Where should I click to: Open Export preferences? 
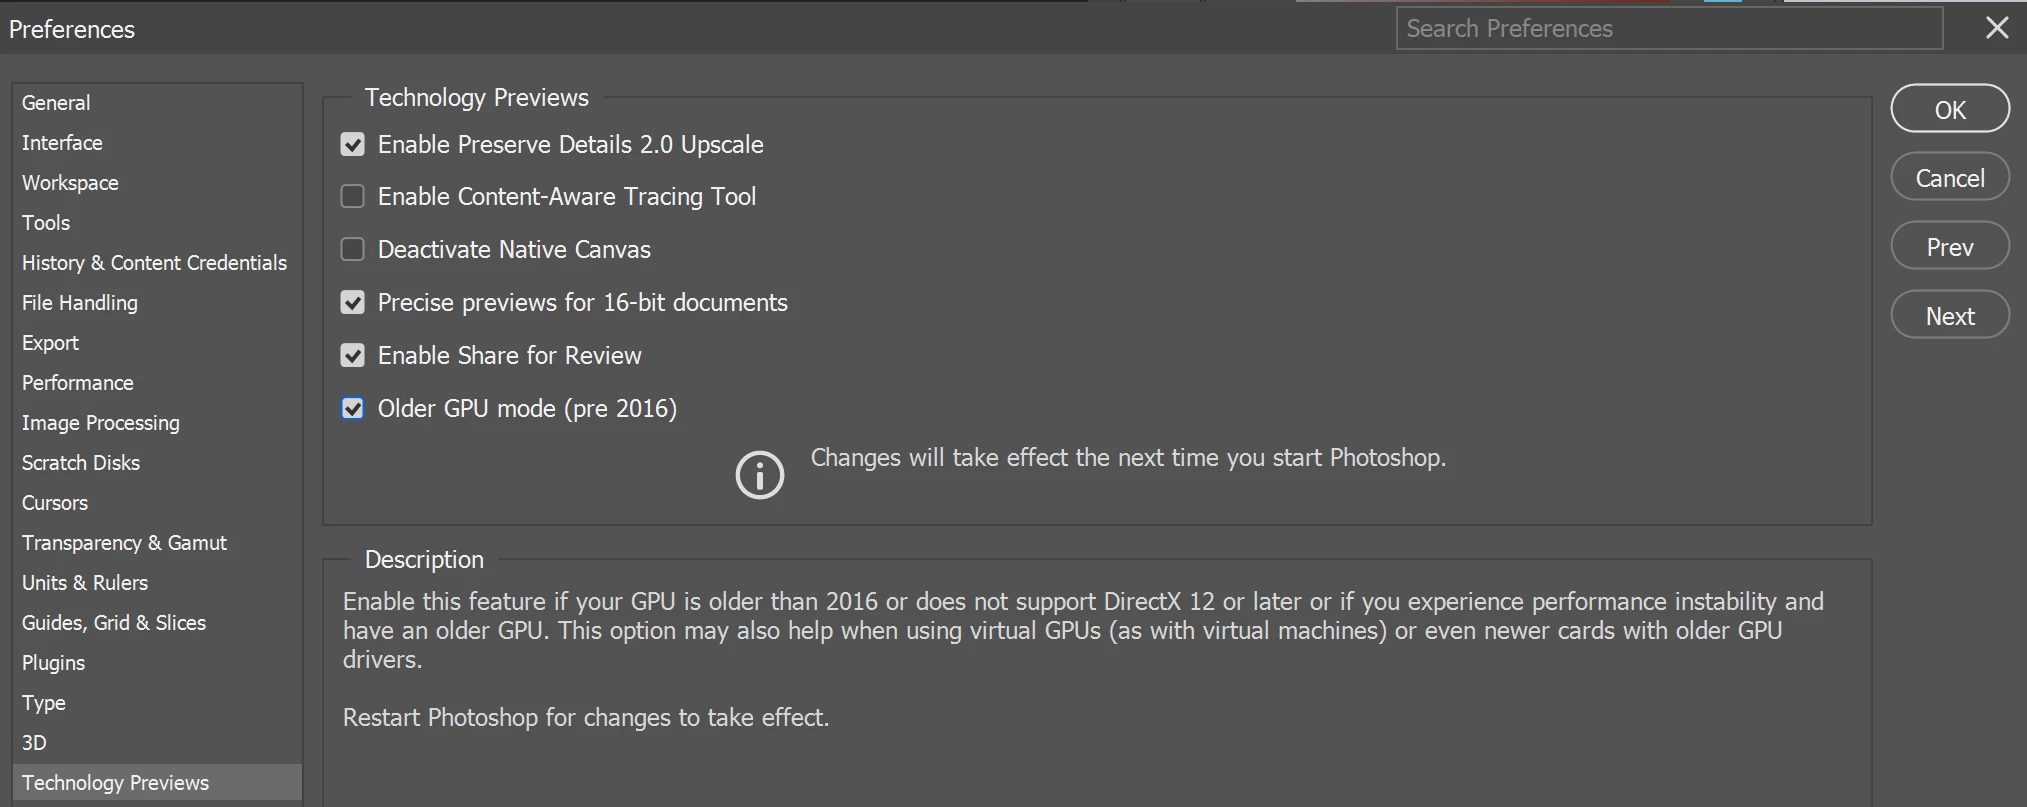(157, 343)
